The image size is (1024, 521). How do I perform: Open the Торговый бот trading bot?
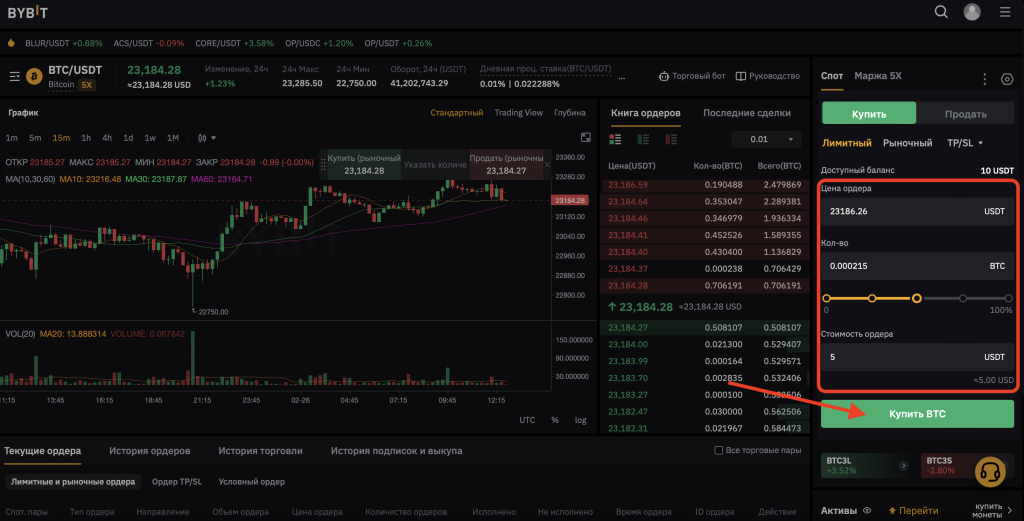[x=692, y=76]
